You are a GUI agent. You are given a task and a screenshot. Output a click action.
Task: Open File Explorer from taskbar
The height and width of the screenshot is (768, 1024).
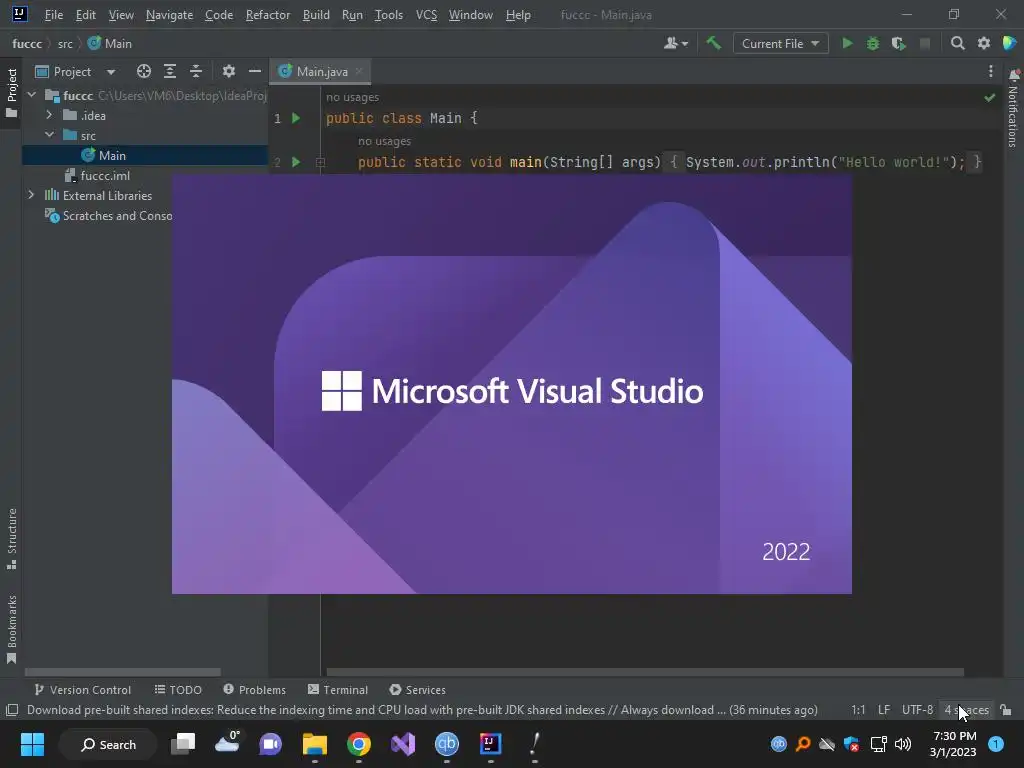(314, 744)
